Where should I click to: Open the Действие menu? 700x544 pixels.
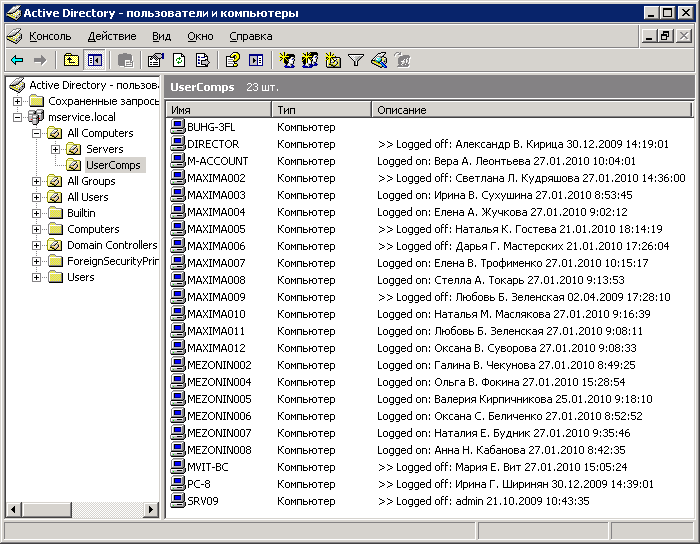(x=112, y=36)
